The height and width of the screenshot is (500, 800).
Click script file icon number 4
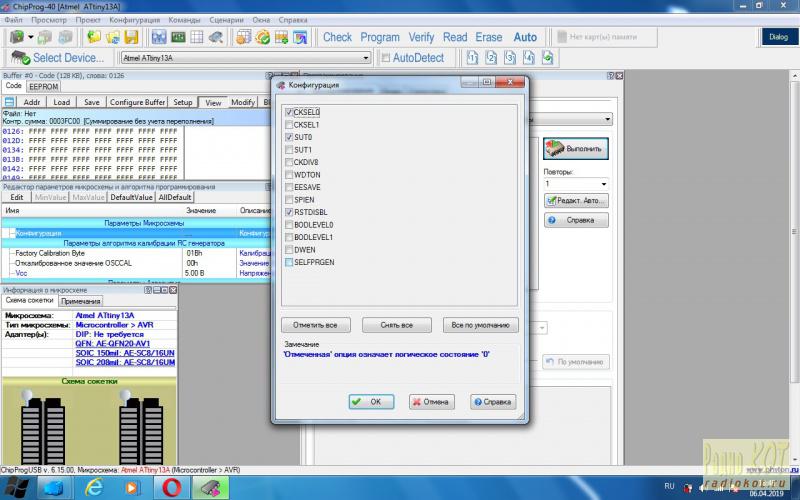point(529,58)
